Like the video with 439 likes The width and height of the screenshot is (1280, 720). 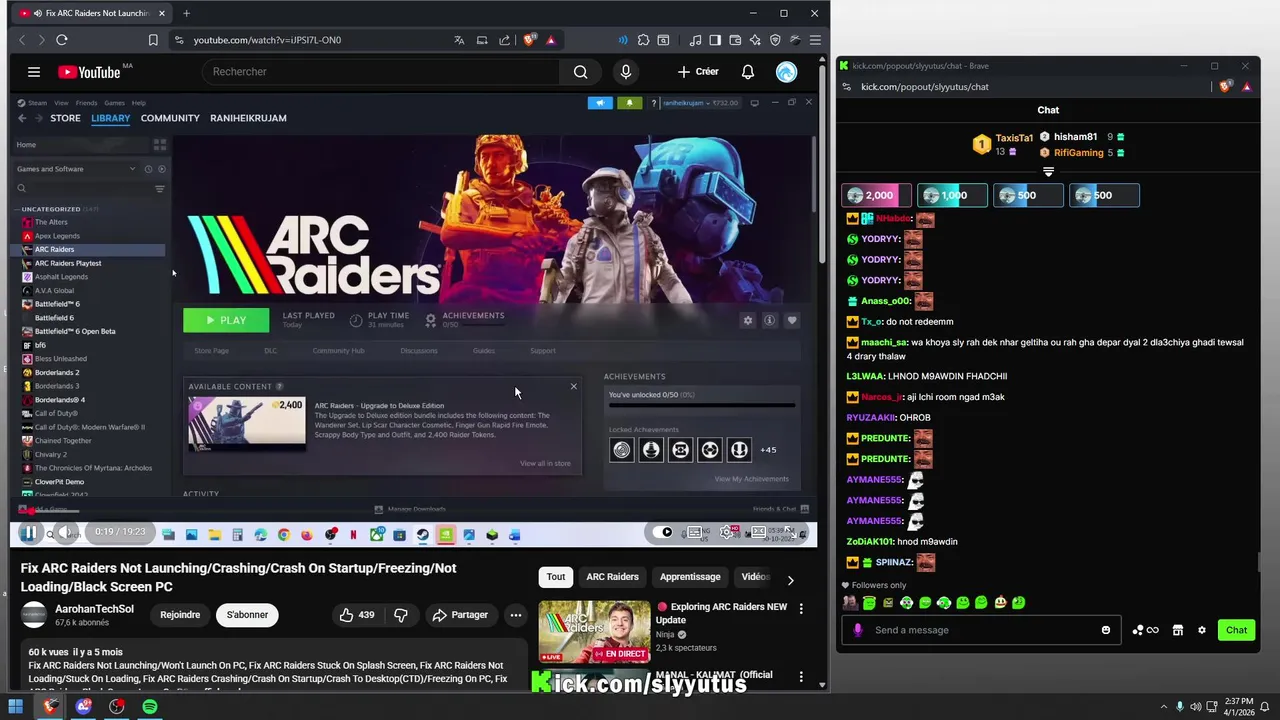pos(356,615)
